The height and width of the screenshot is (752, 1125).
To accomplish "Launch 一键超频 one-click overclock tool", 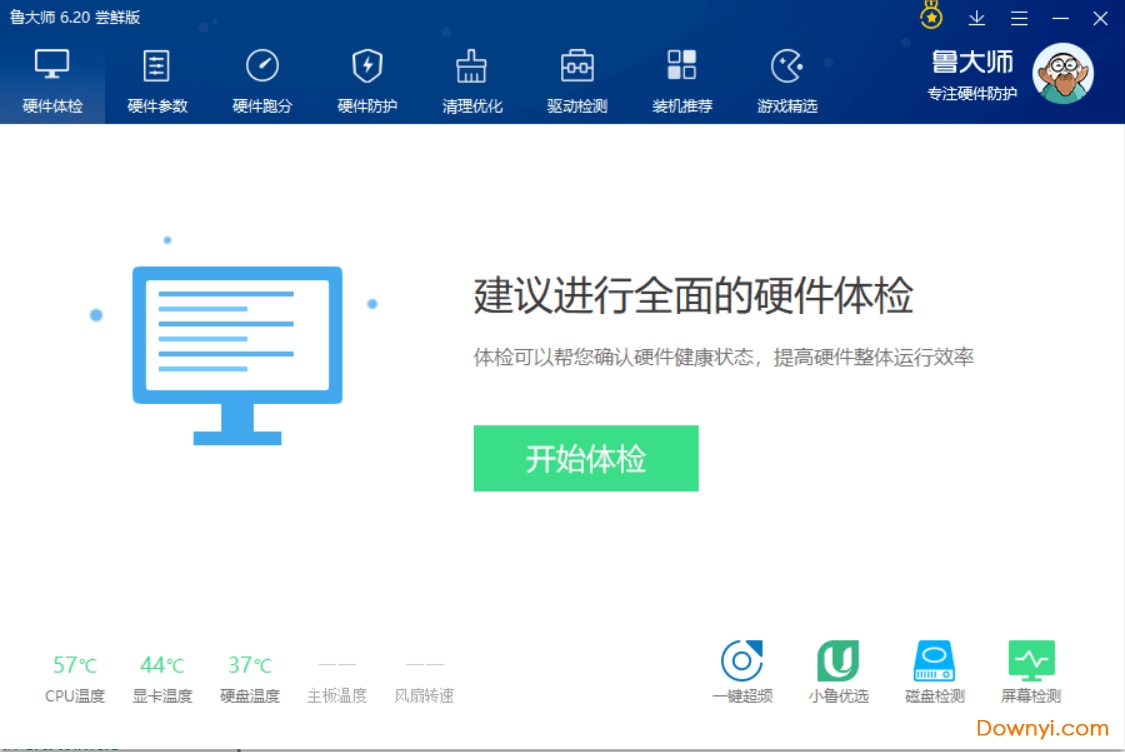I will pyautogui.click(x=742, y=671).
